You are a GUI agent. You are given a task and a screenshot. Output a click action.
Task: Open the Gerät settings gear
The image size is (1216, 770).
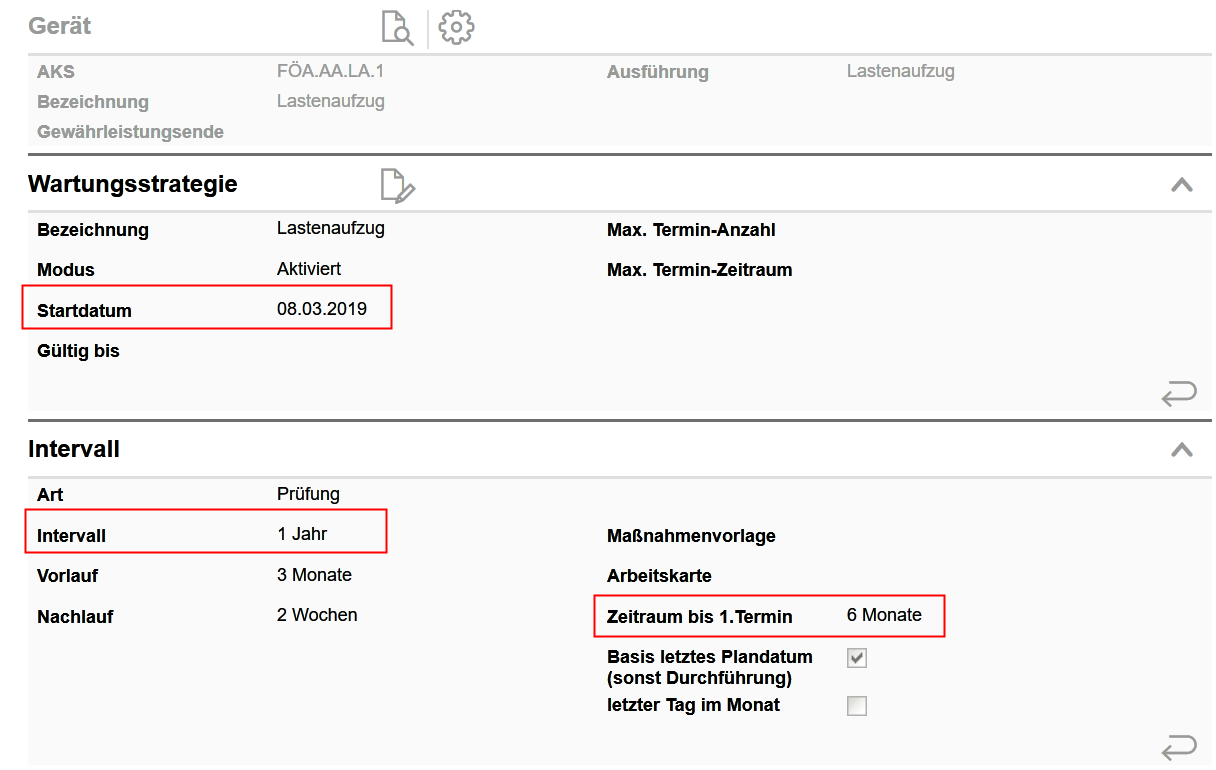coord(456,27)
